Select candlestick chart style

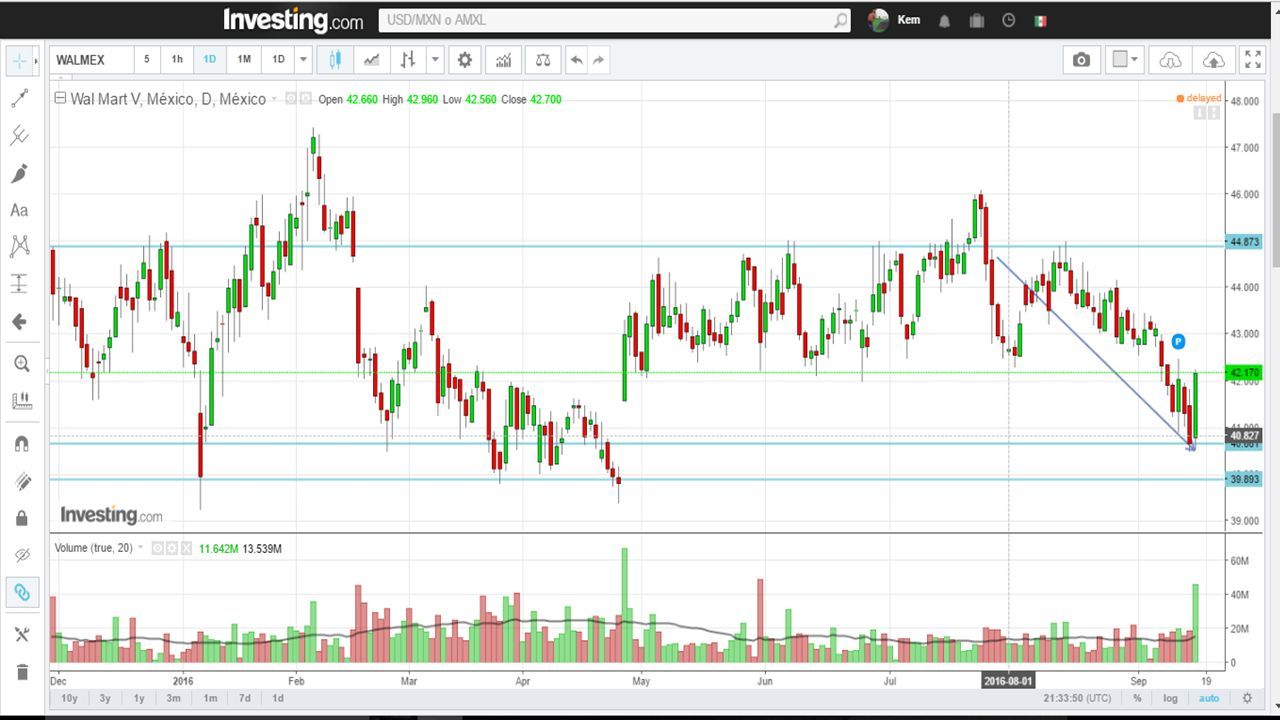pyautogui.click(x=335, y=60)
